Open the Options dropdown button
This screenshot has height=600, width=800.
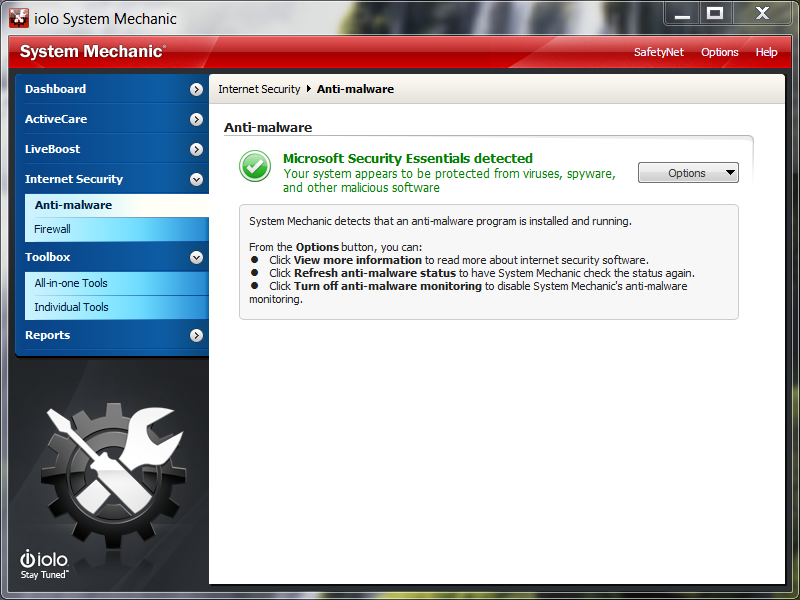[x=688, y=173]
